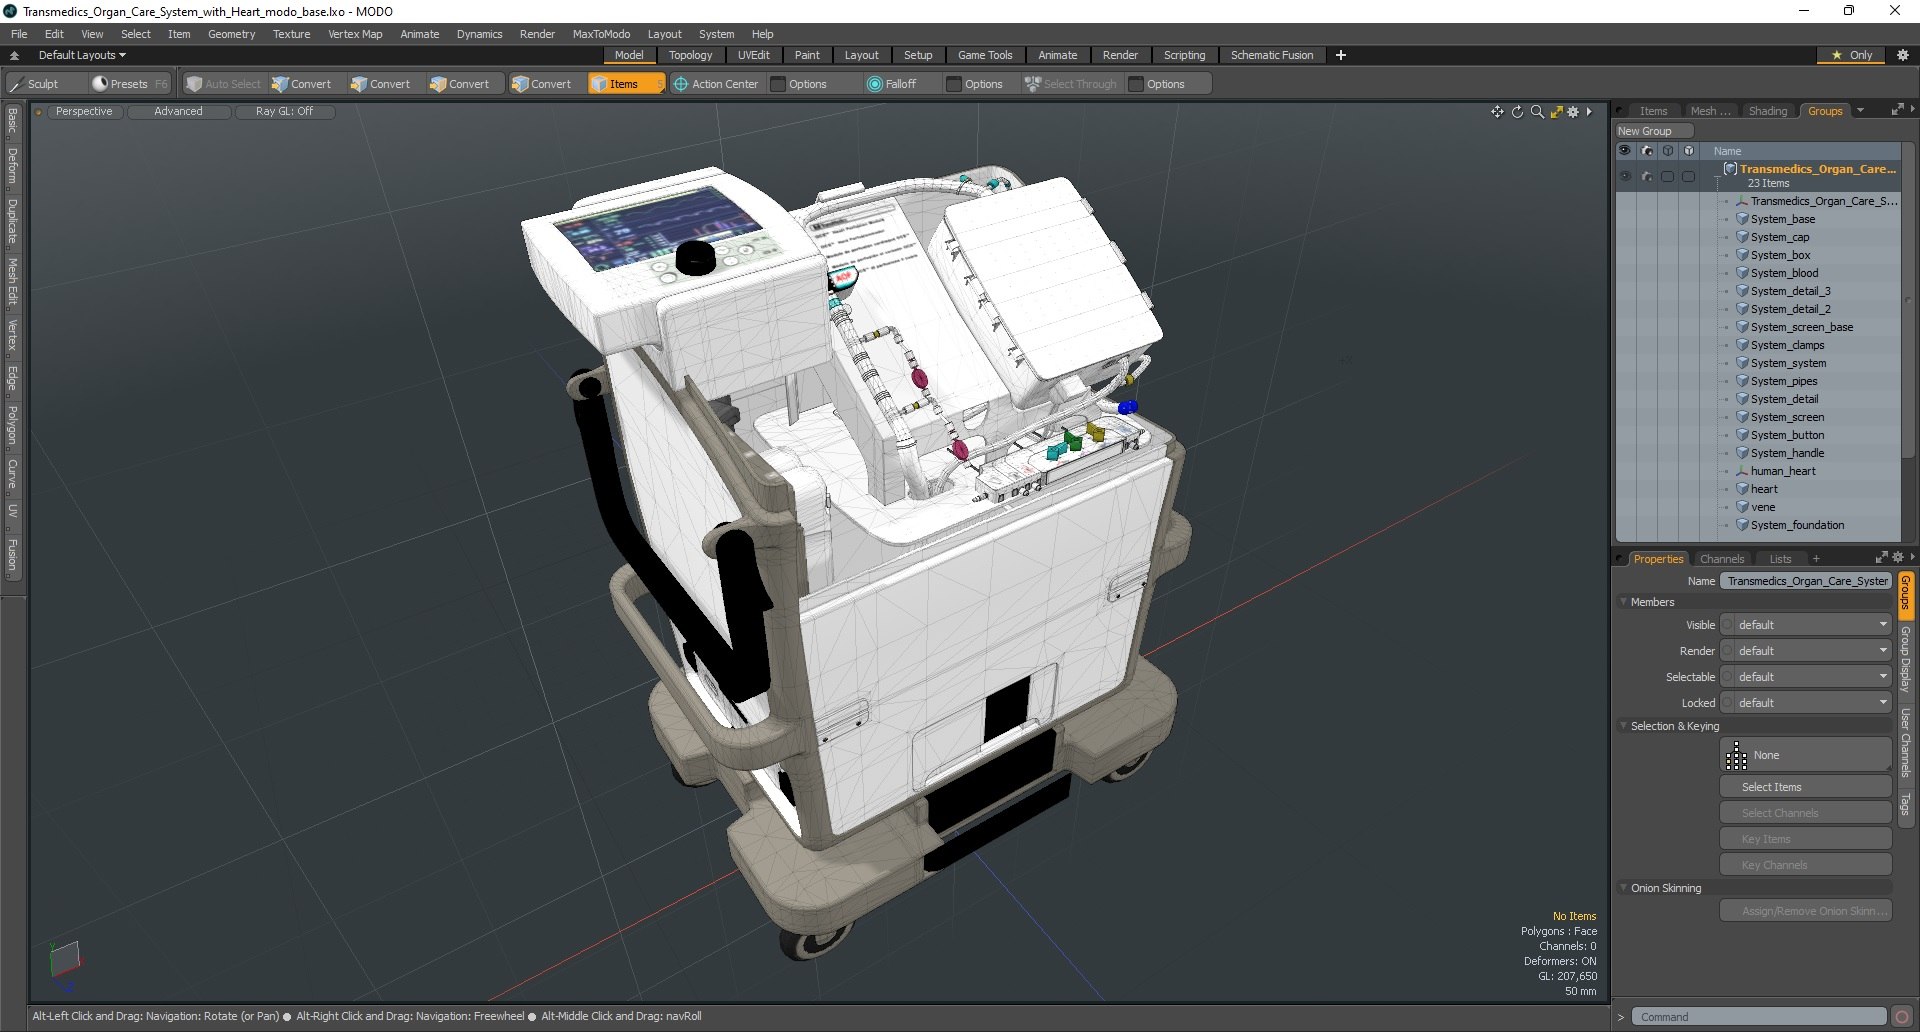Open the Default Layouts dropdown
This screenshot has height=1032, width=1920.
82,55
